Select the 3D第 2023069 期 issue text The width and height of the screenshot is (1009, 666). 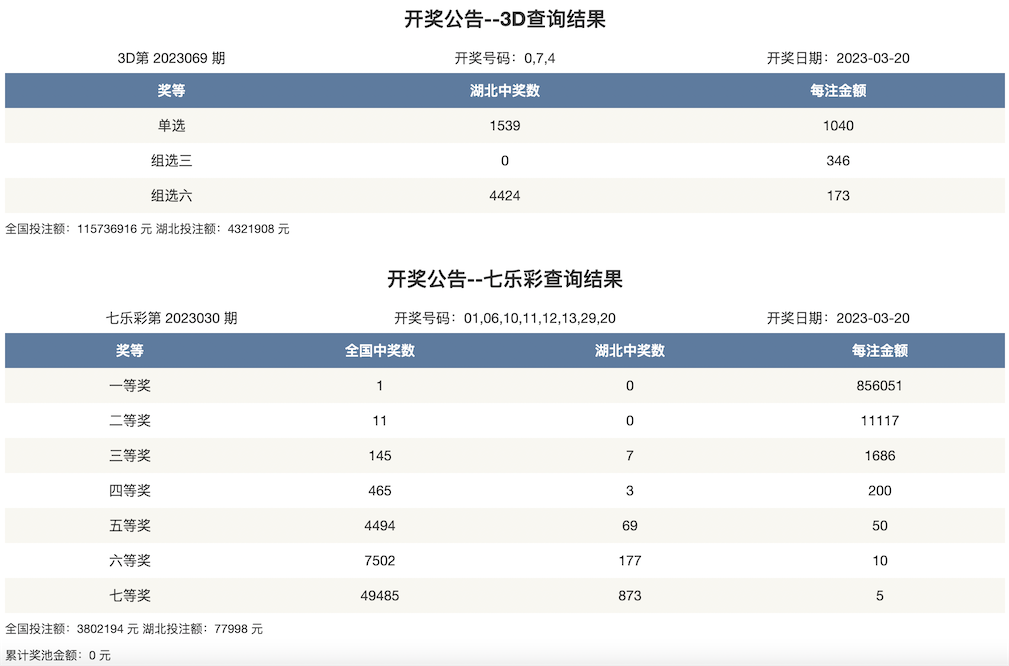(x=171, y=58)
